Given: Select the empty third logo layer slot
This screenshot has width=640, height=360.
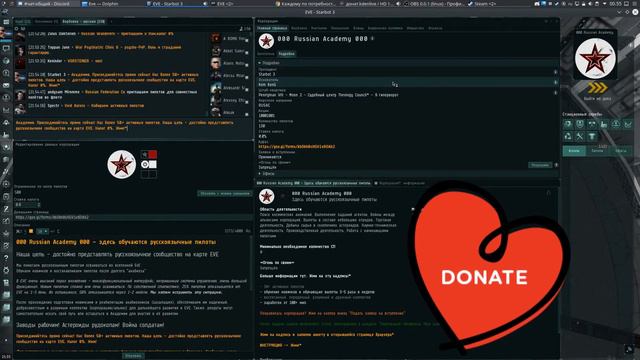Looking at the screenshot, I should (x=144, y=174).
